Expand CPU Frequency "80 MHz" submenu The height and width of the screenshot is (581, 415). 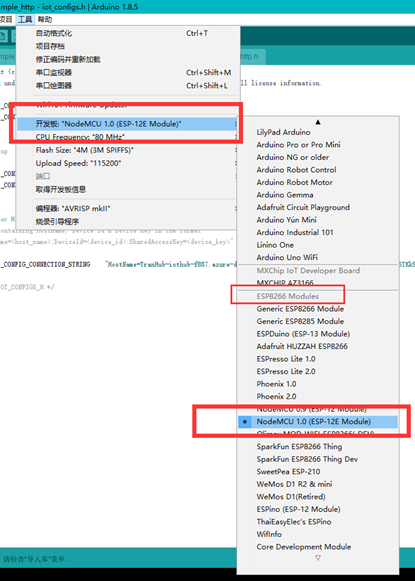126,137
